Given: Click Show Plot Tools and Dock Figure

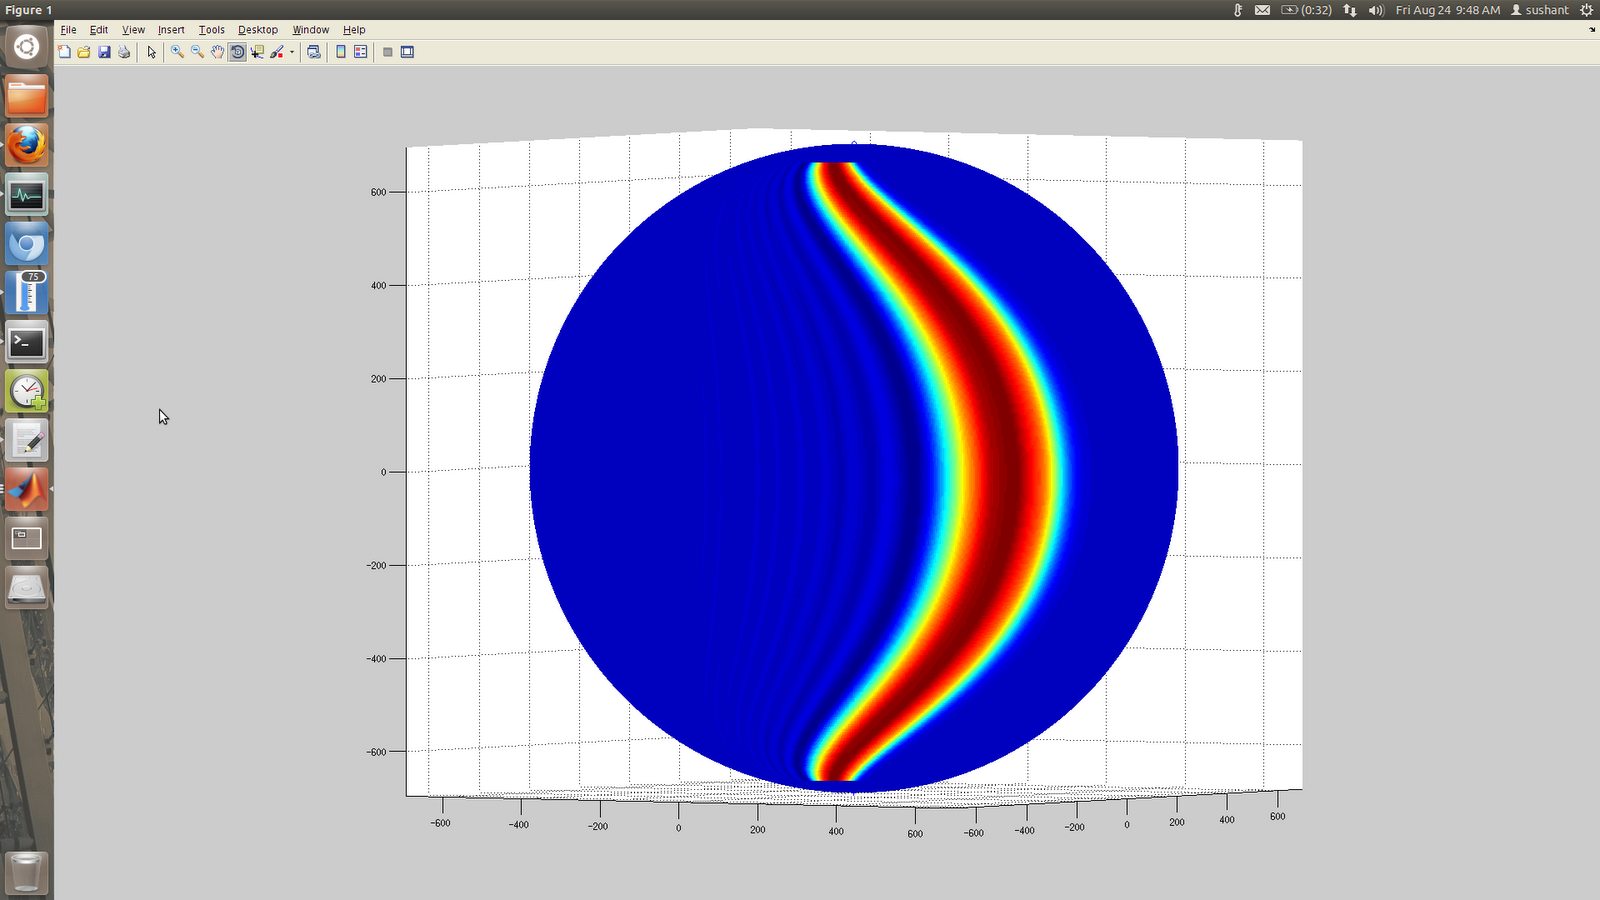Looking at the screenshot, I should [407, 52].
